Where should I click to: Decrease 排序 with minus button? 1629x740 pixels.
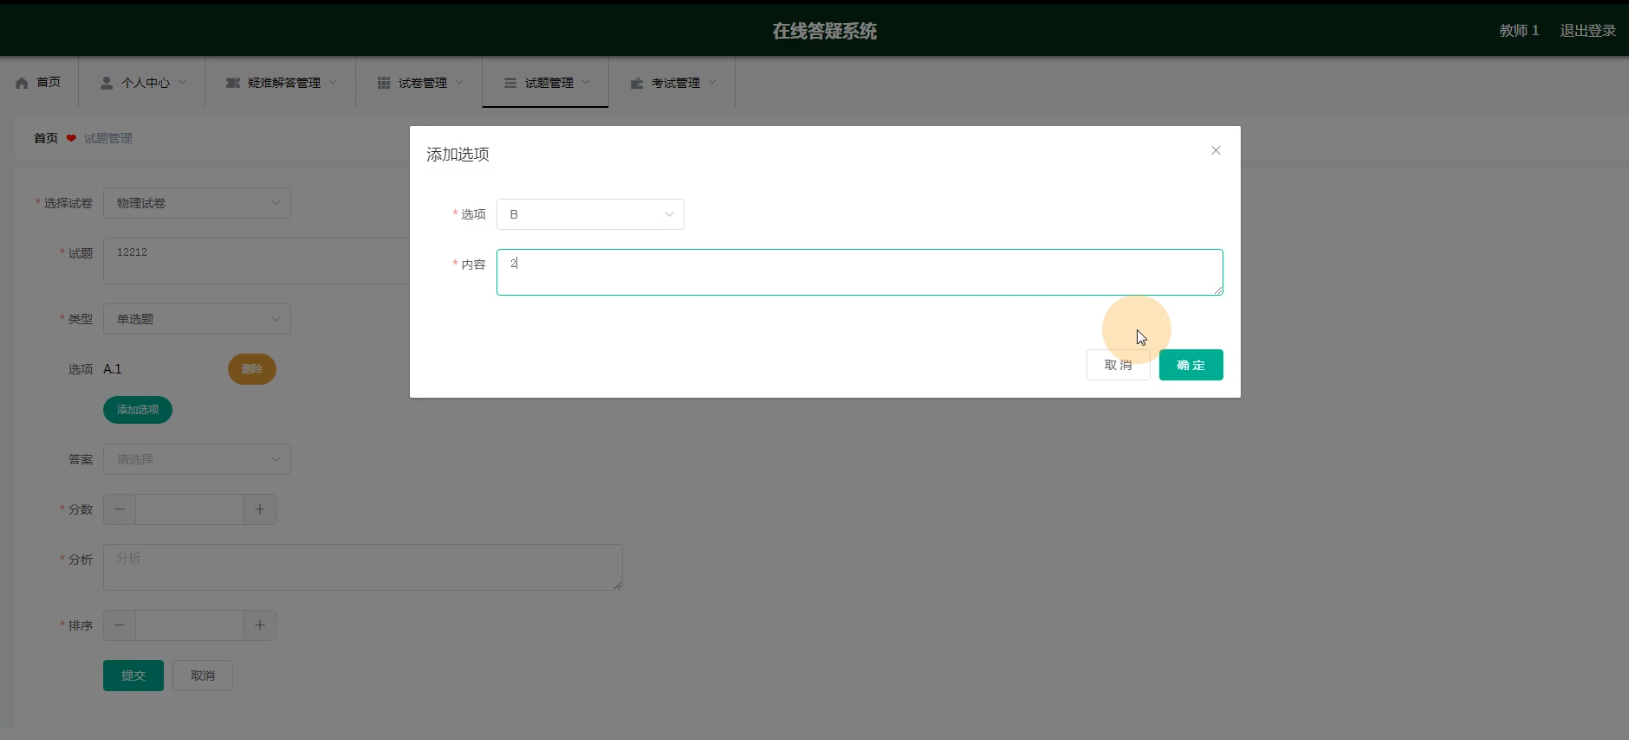tap(120, 625)
